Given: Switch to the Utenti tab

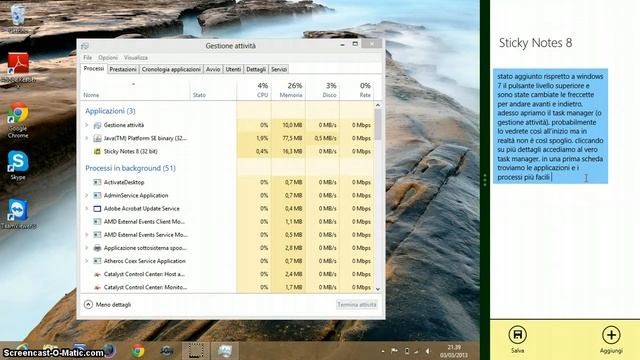Looking at the screenshot, I should [233, 69].
